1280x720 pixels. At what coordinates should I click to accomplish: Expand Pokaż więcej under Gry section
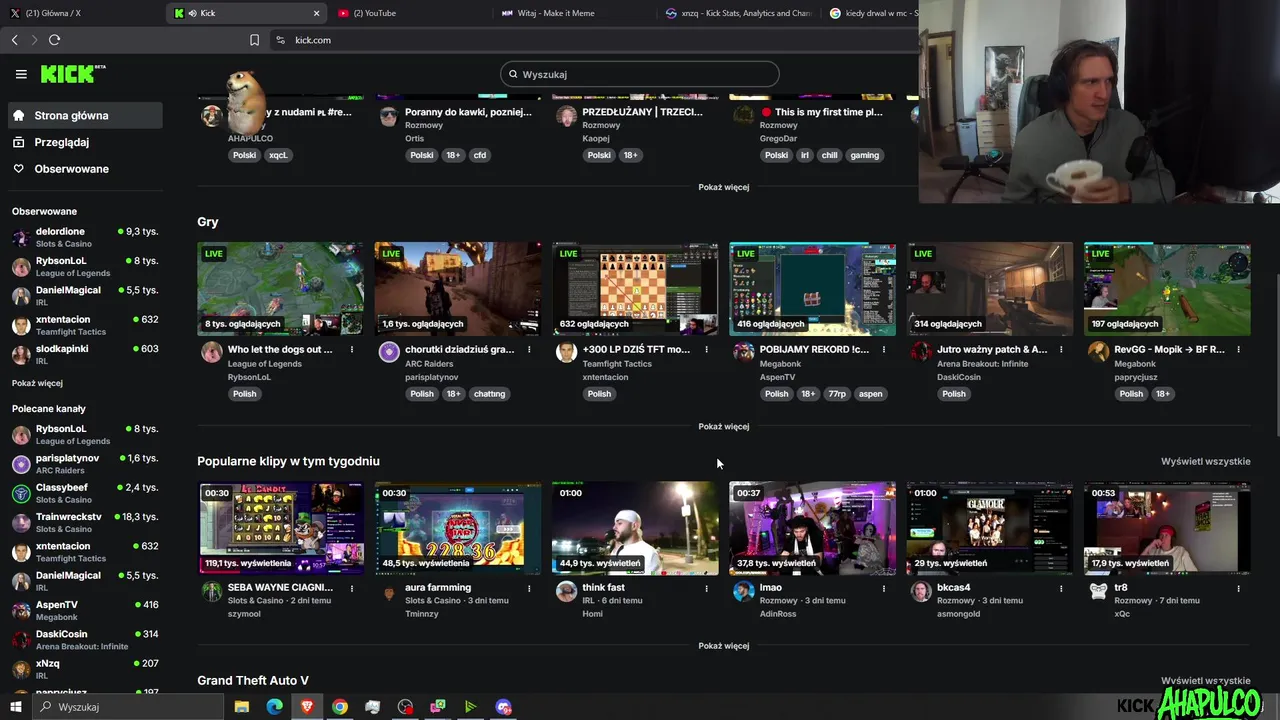pos(724,427)
